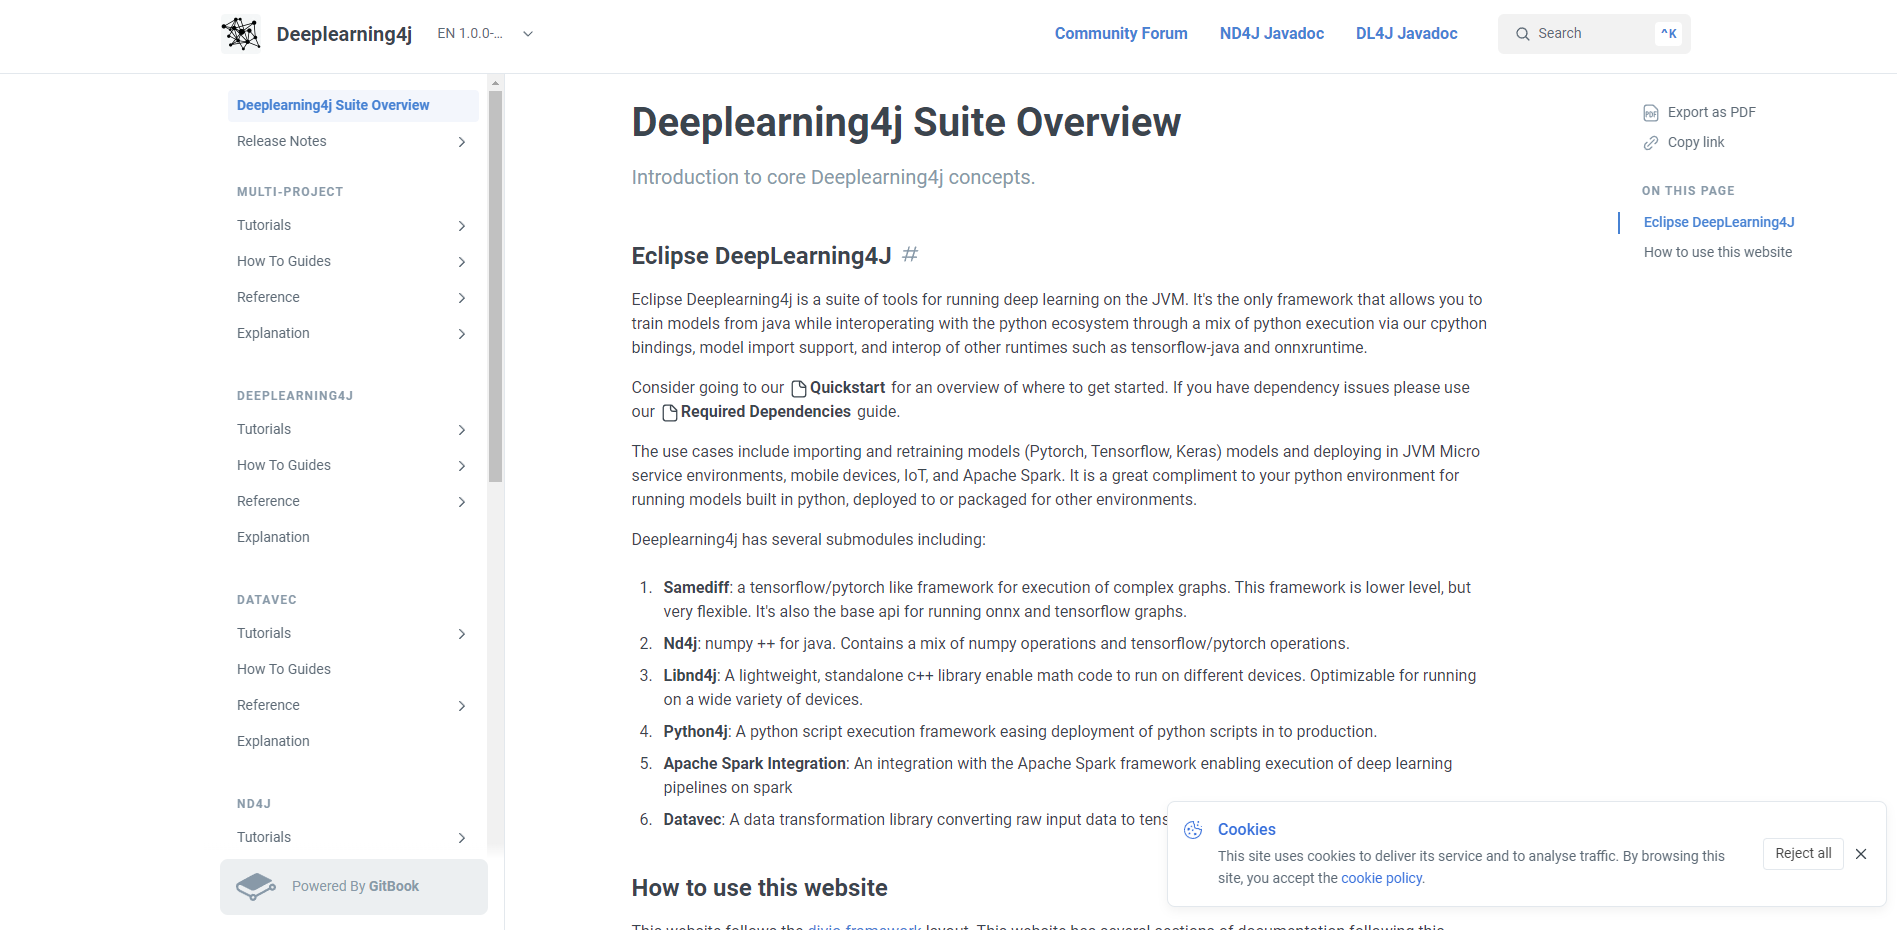1897x930 pixels.
Task: Expand the Release Notes section
Action: (x=462, y=141)
